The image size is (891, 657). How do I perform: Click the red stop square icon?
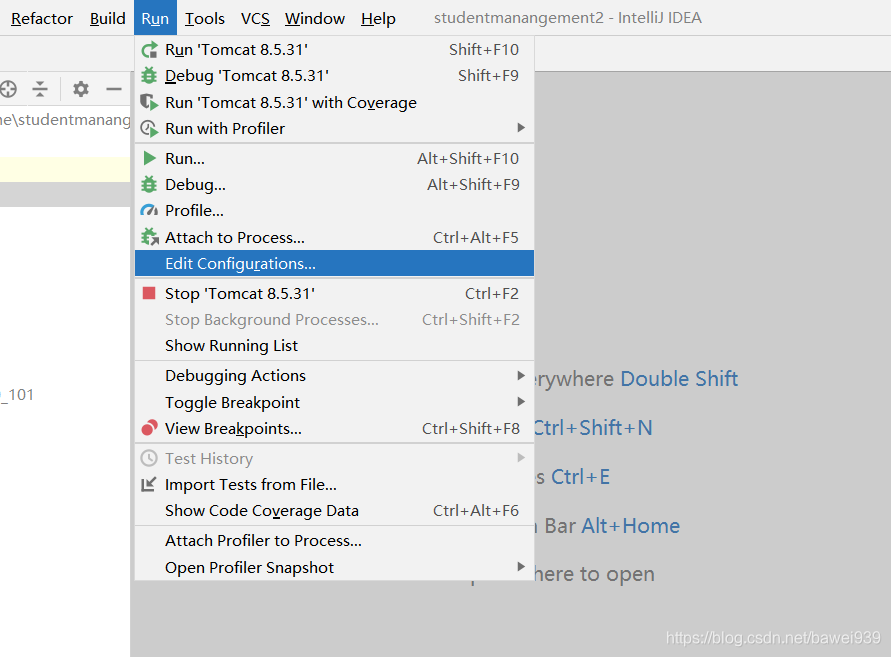point(149,293)
